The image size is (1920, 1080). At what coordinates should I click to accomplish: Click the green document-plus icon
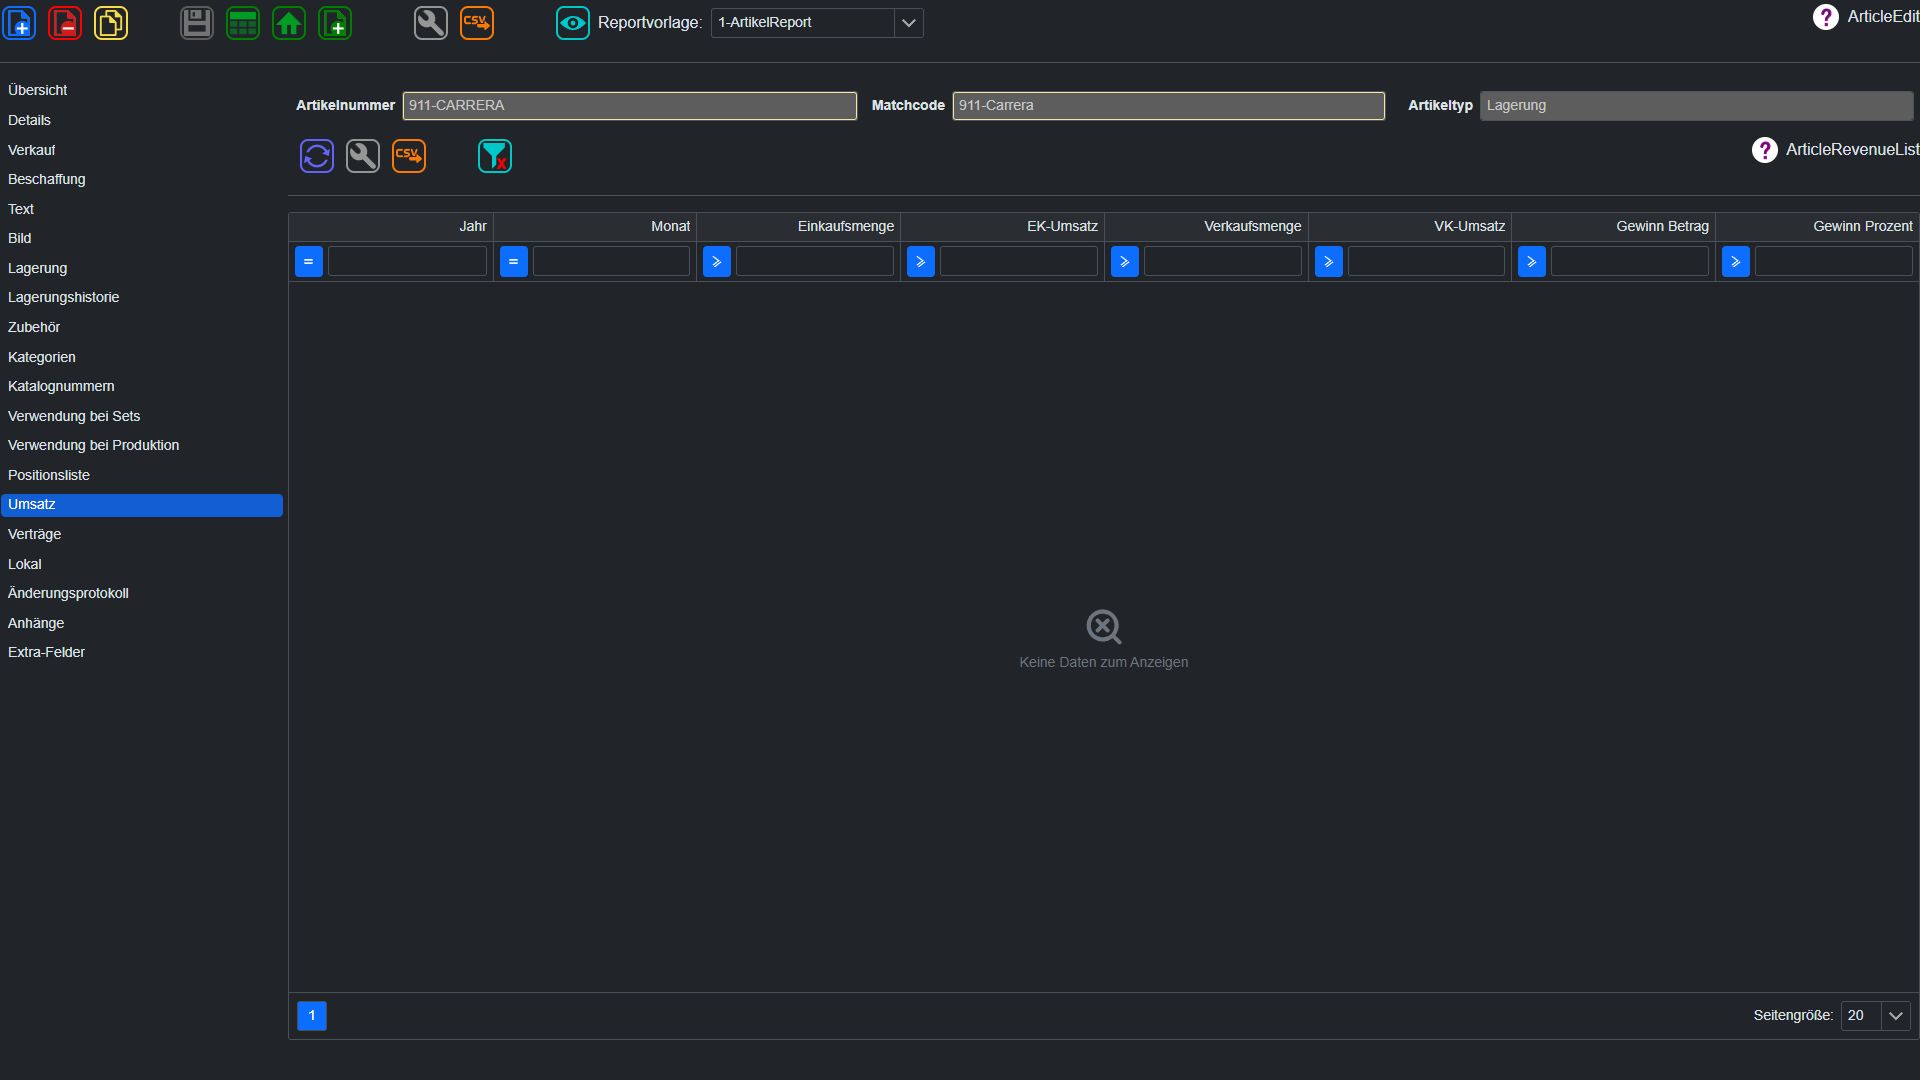(335, 22)
